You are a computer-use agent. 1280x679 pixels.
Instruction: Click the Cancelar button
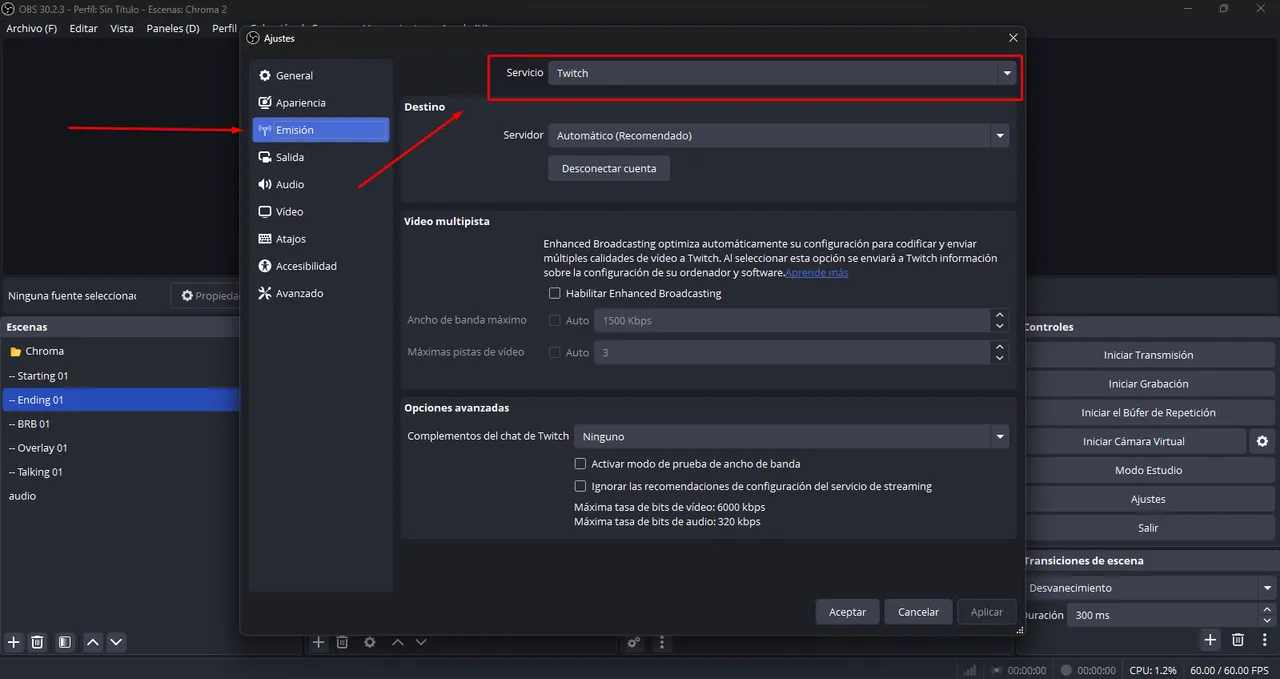[918, 612]
